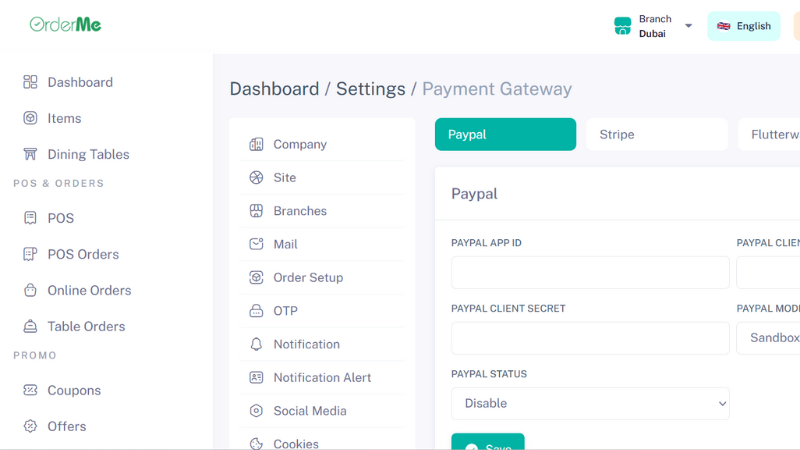The height and width of the screenshot is (450, 800).
Task: Click the OTP settings icon
Action: (256, 311)
